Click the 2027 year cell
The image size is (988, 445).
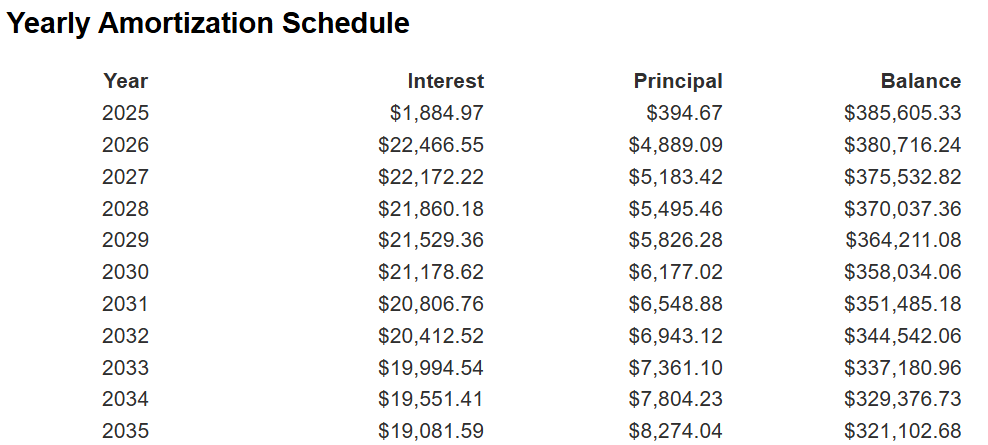tap(125, 177)
